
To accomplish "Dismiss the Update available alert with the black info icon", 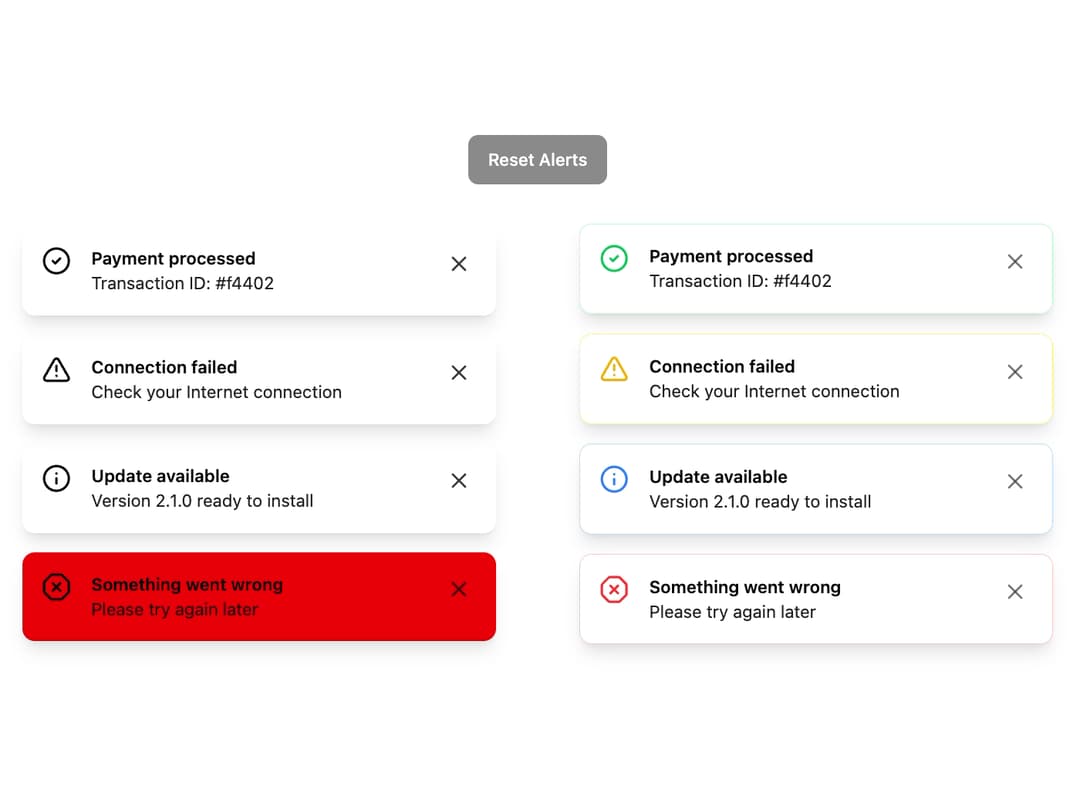I will tap(459, 481).
